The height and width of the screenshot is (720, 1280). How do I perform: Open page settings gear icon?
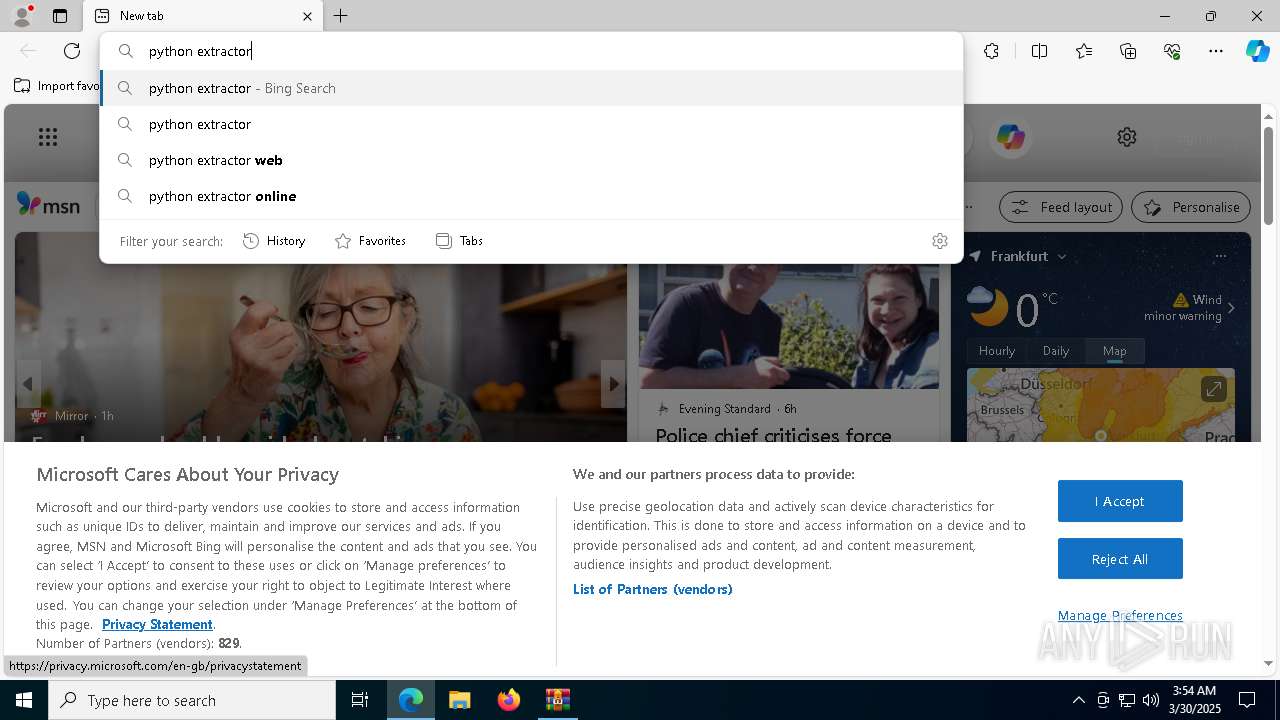(x=1127, y=137)
